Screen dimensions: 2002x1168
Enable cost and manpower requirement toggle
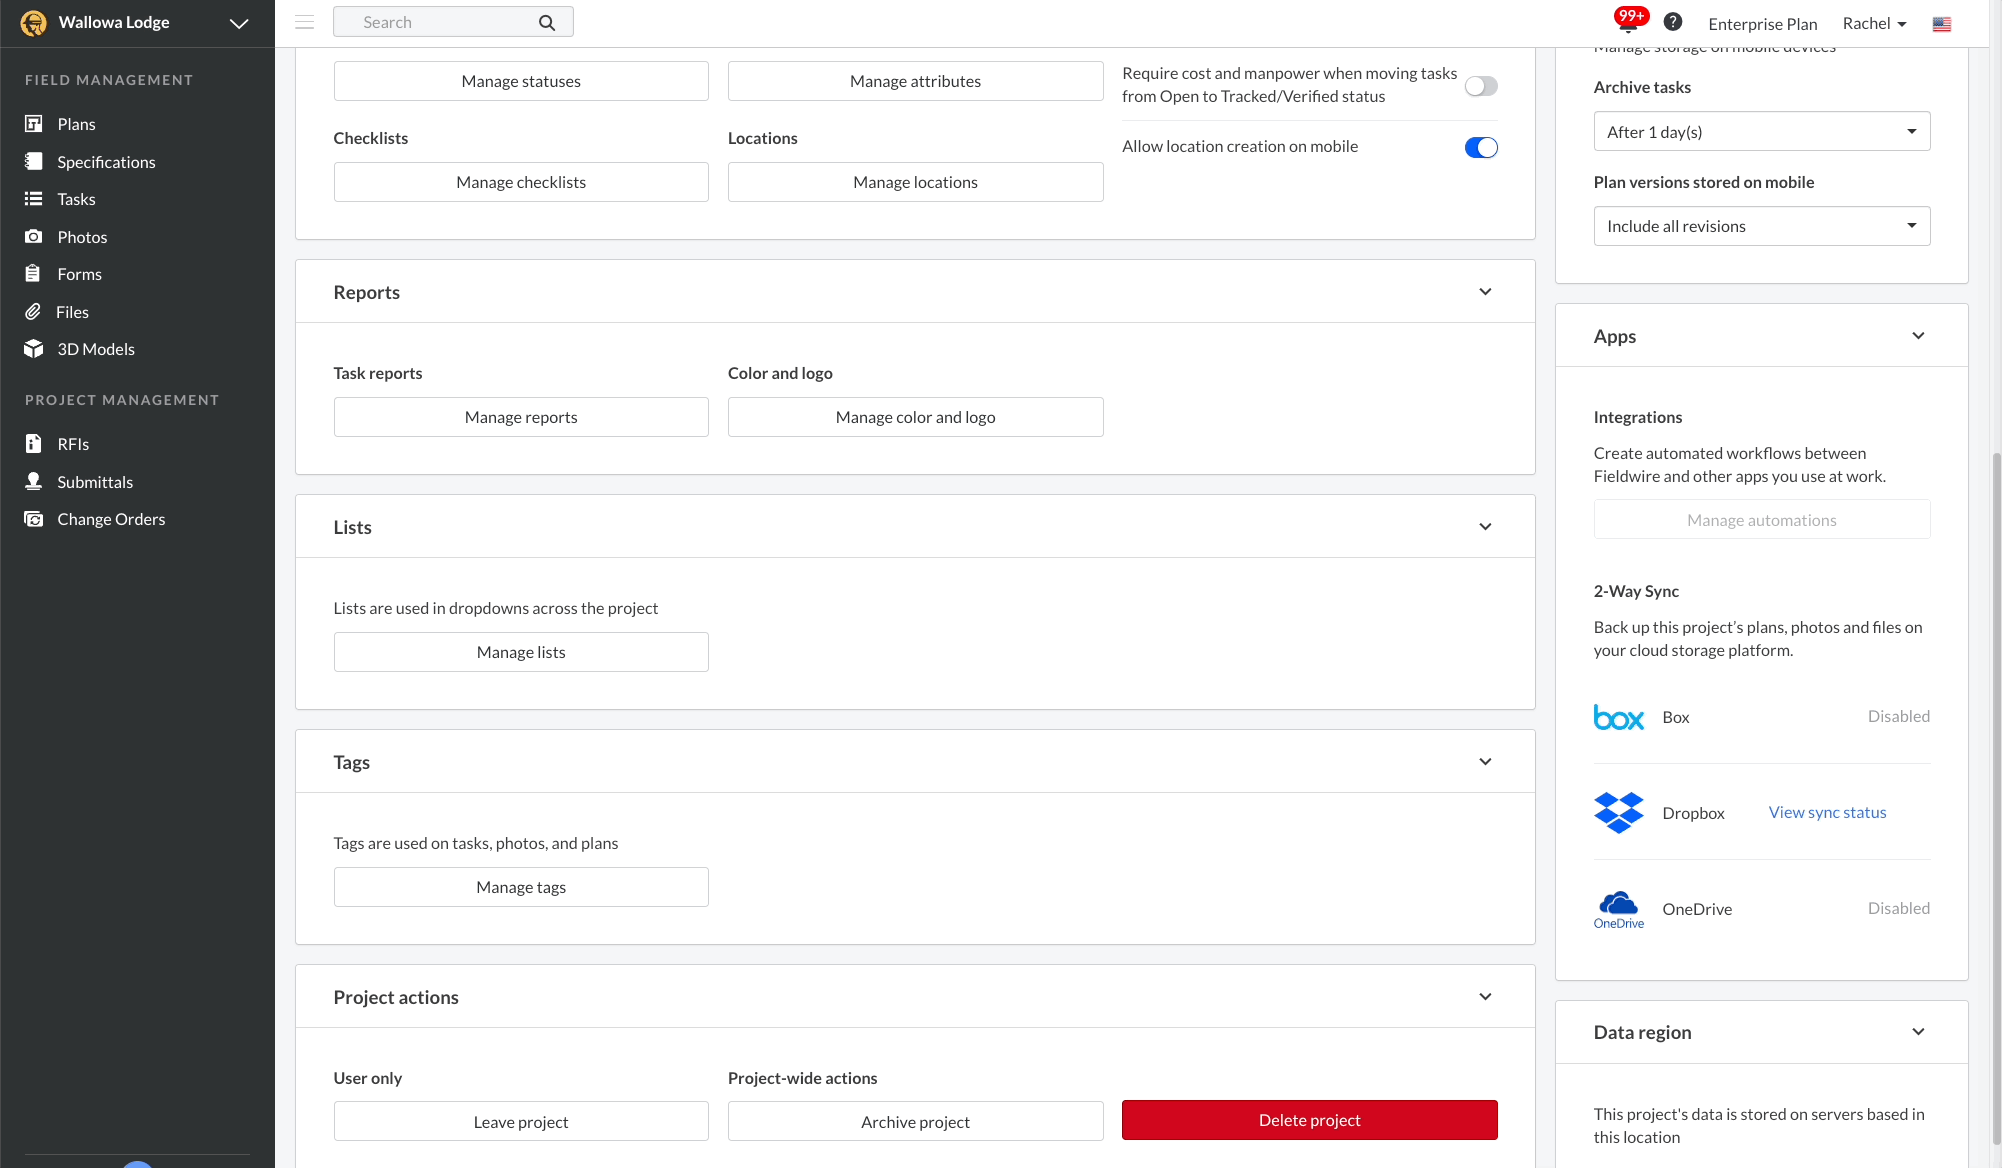(x=1480, y=86)
